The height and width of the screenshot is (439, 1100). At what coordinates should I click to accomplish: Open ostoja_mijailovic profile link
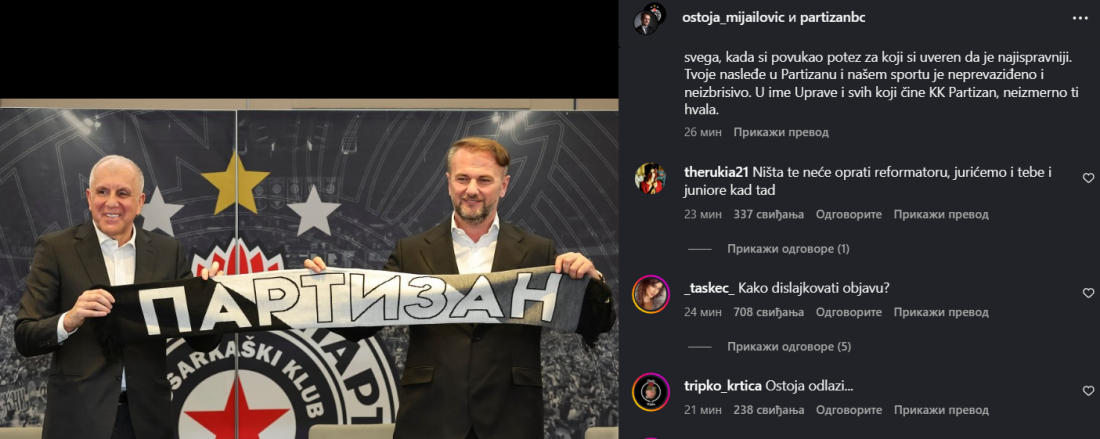(x=733, y=18)
